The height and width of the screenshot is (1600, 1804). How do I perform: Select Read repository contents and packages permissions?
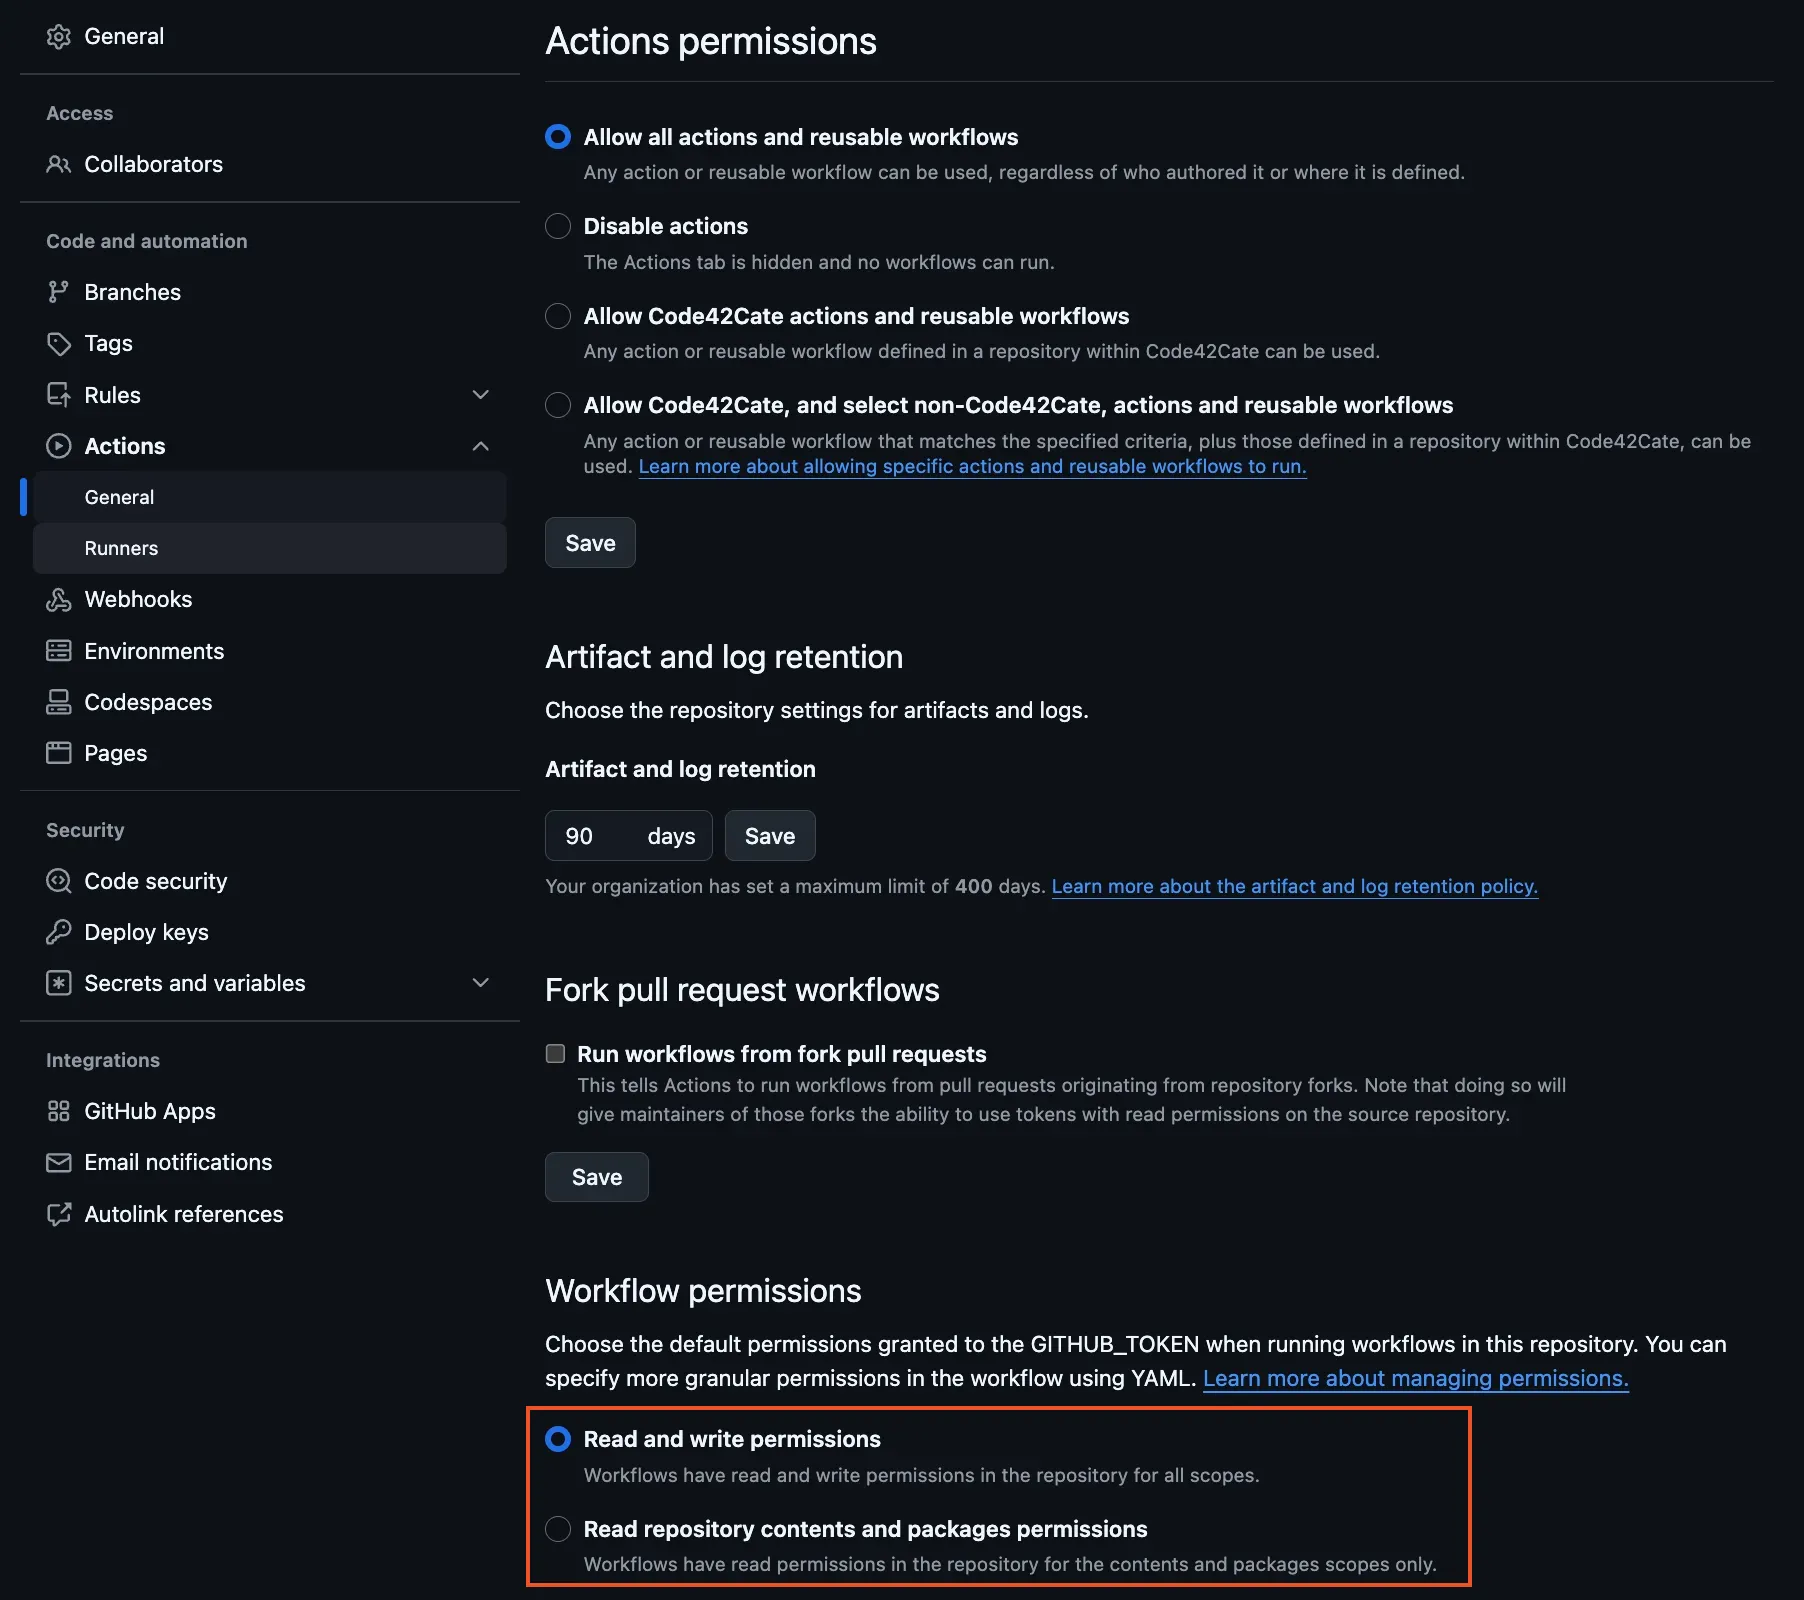tap(557, 1528)
